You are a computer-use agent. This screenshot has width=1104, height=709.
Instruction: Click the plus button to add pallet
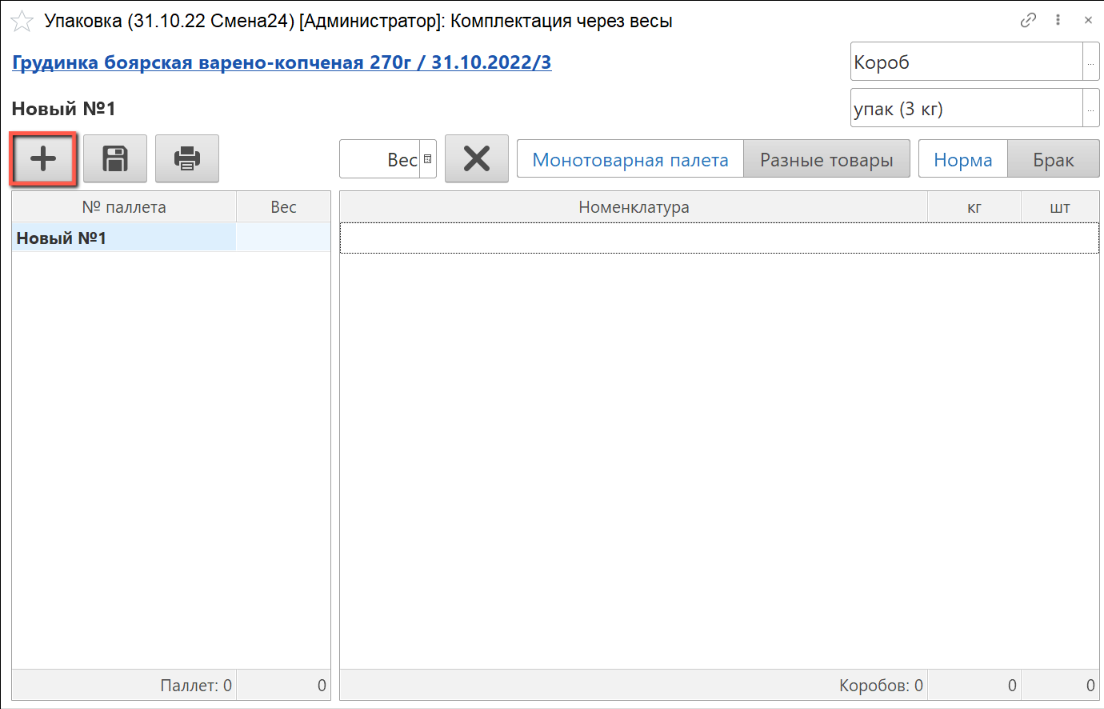pyautogui.click(x=43, y=159)
